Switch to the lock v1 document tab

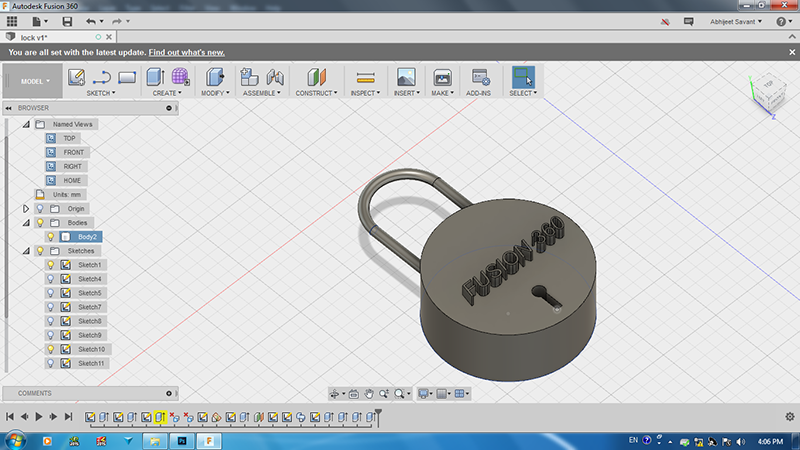(59, 37)
